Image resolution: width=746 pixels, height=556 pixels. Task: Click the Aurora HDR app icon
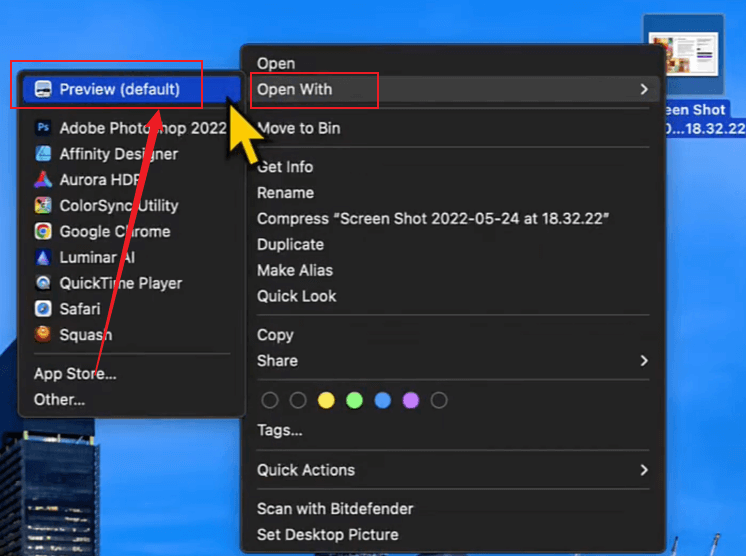click(x=43, y=179)
